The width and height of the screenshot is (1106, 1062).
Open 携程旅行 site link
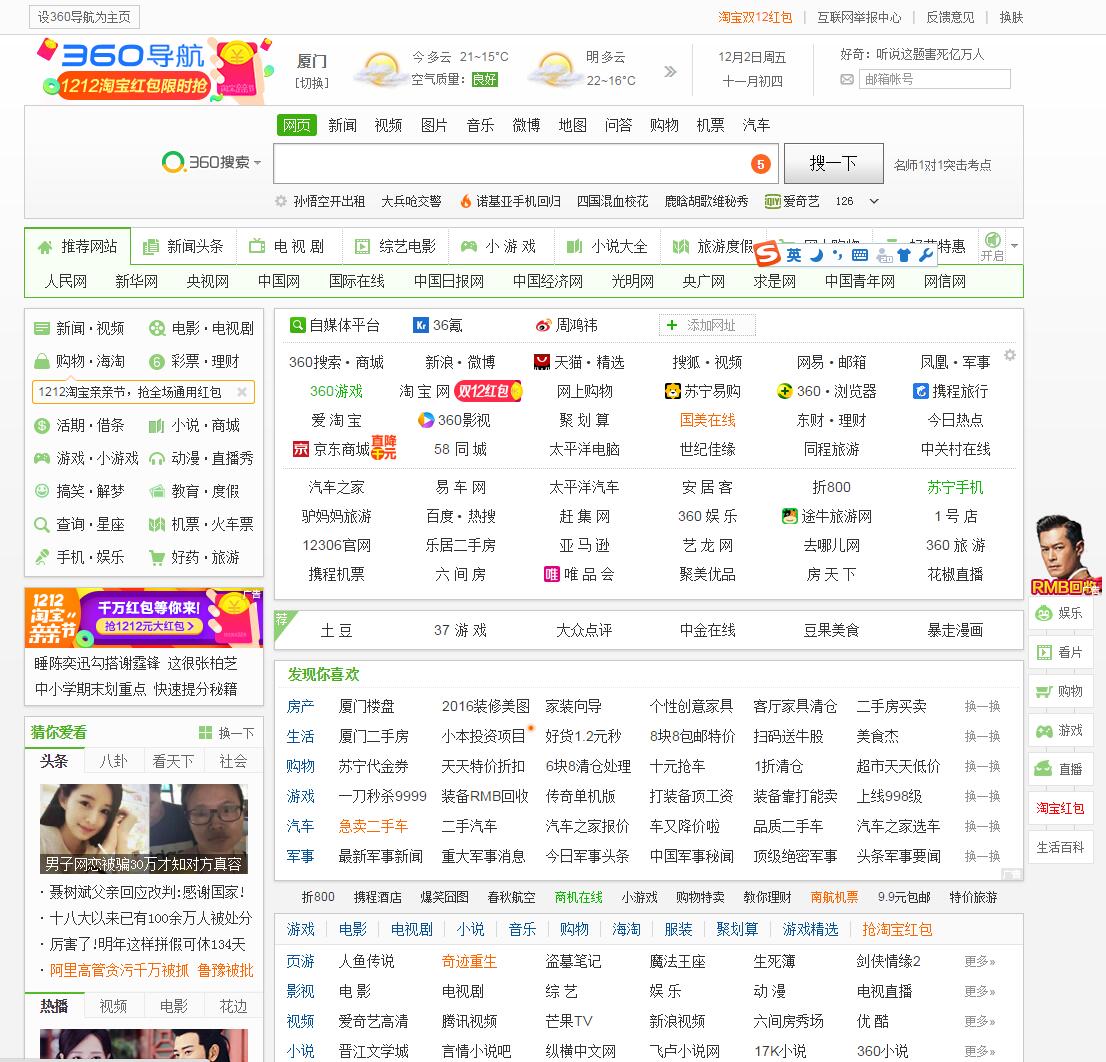click(950, 391)
